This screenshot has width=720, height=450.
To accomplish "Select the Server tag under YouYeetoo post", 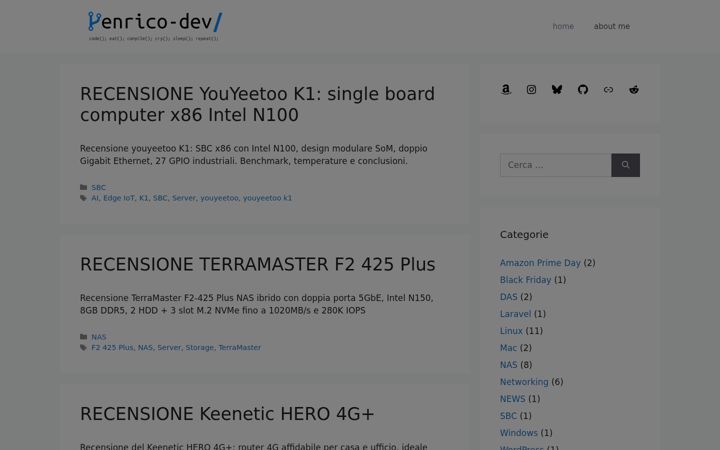I will pyautogui.click(x=184, y=198).
